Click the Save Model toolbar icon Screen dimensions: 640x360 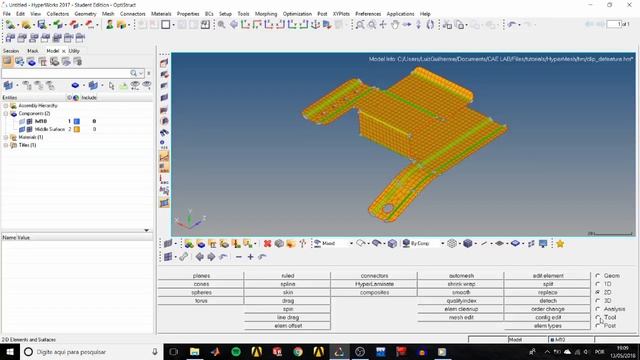tap(42, 25)
